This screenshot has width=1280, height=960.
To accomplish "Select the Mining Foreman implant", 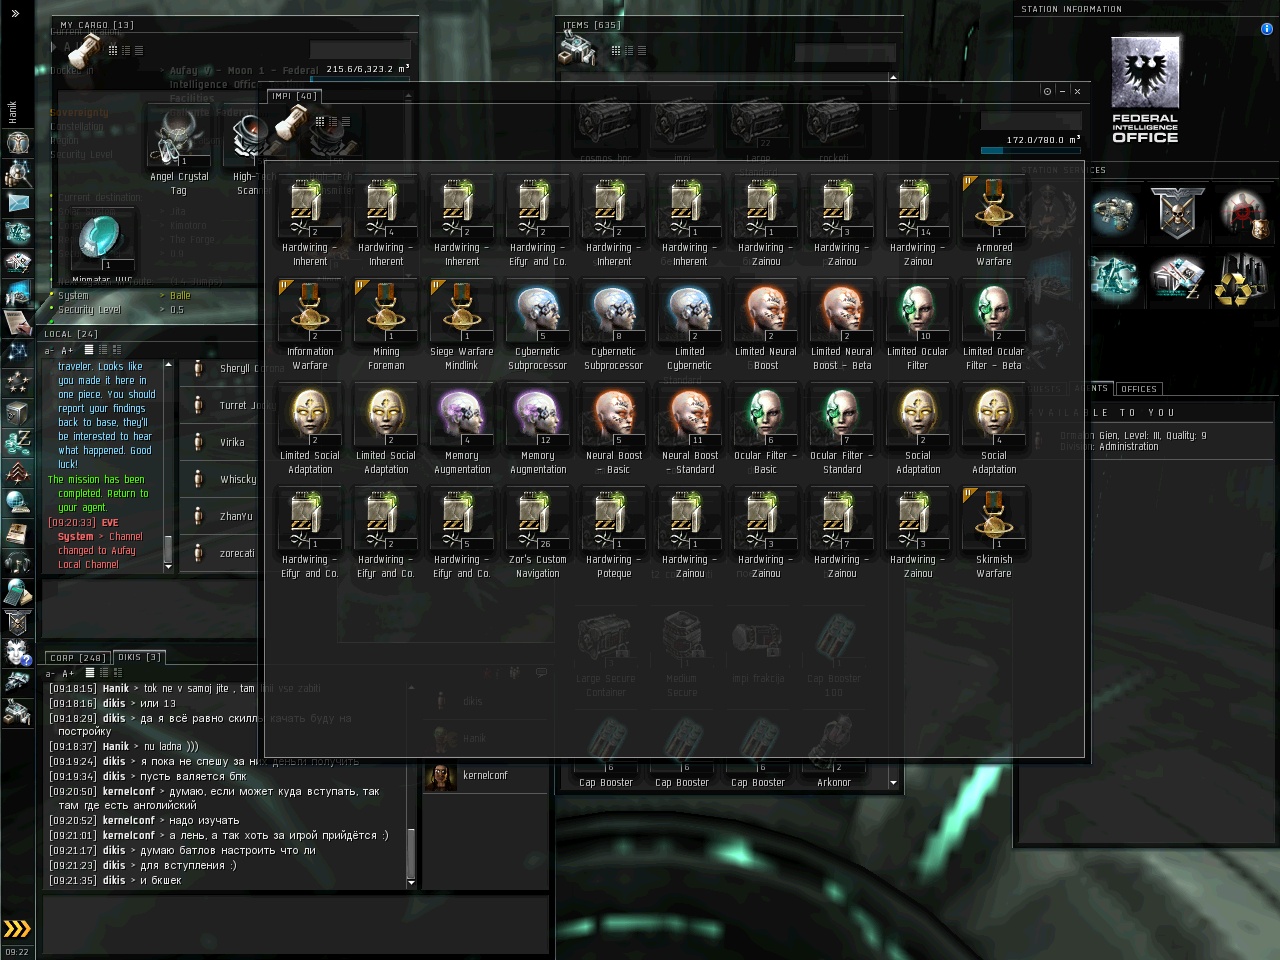I will [386, 327].
